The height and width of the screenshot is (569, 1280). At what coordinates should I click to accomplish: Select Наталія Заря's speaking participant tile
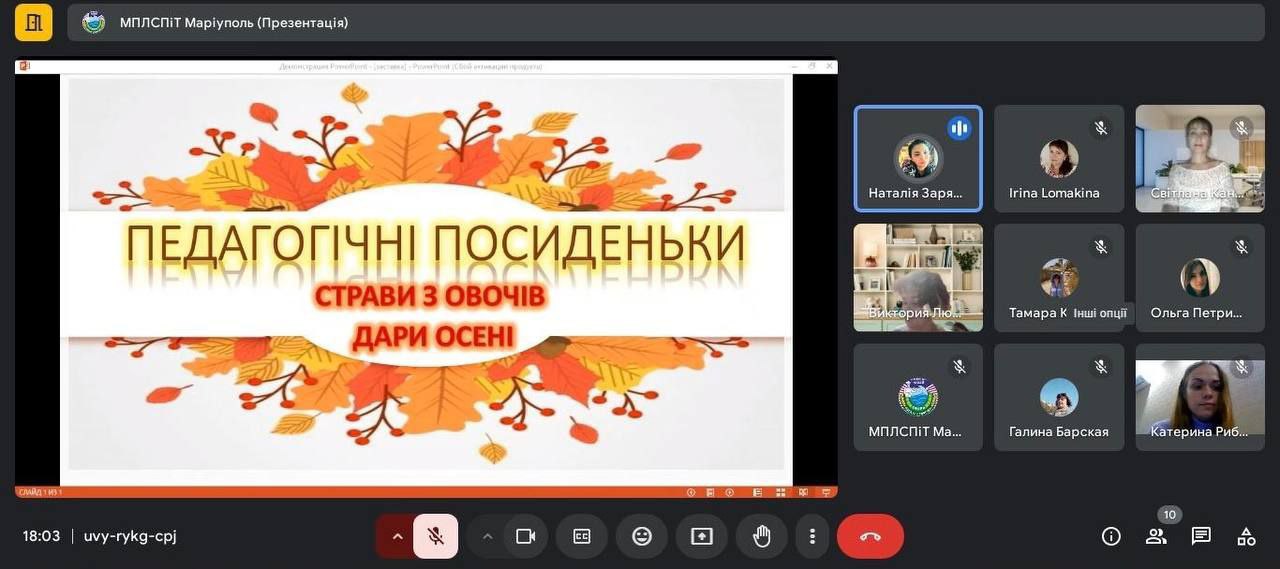click(918, 159)
